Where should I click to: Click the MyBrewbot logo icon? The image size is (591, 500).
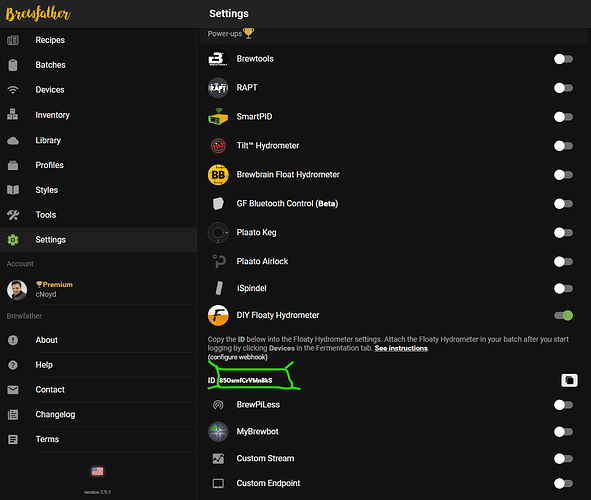218,431
